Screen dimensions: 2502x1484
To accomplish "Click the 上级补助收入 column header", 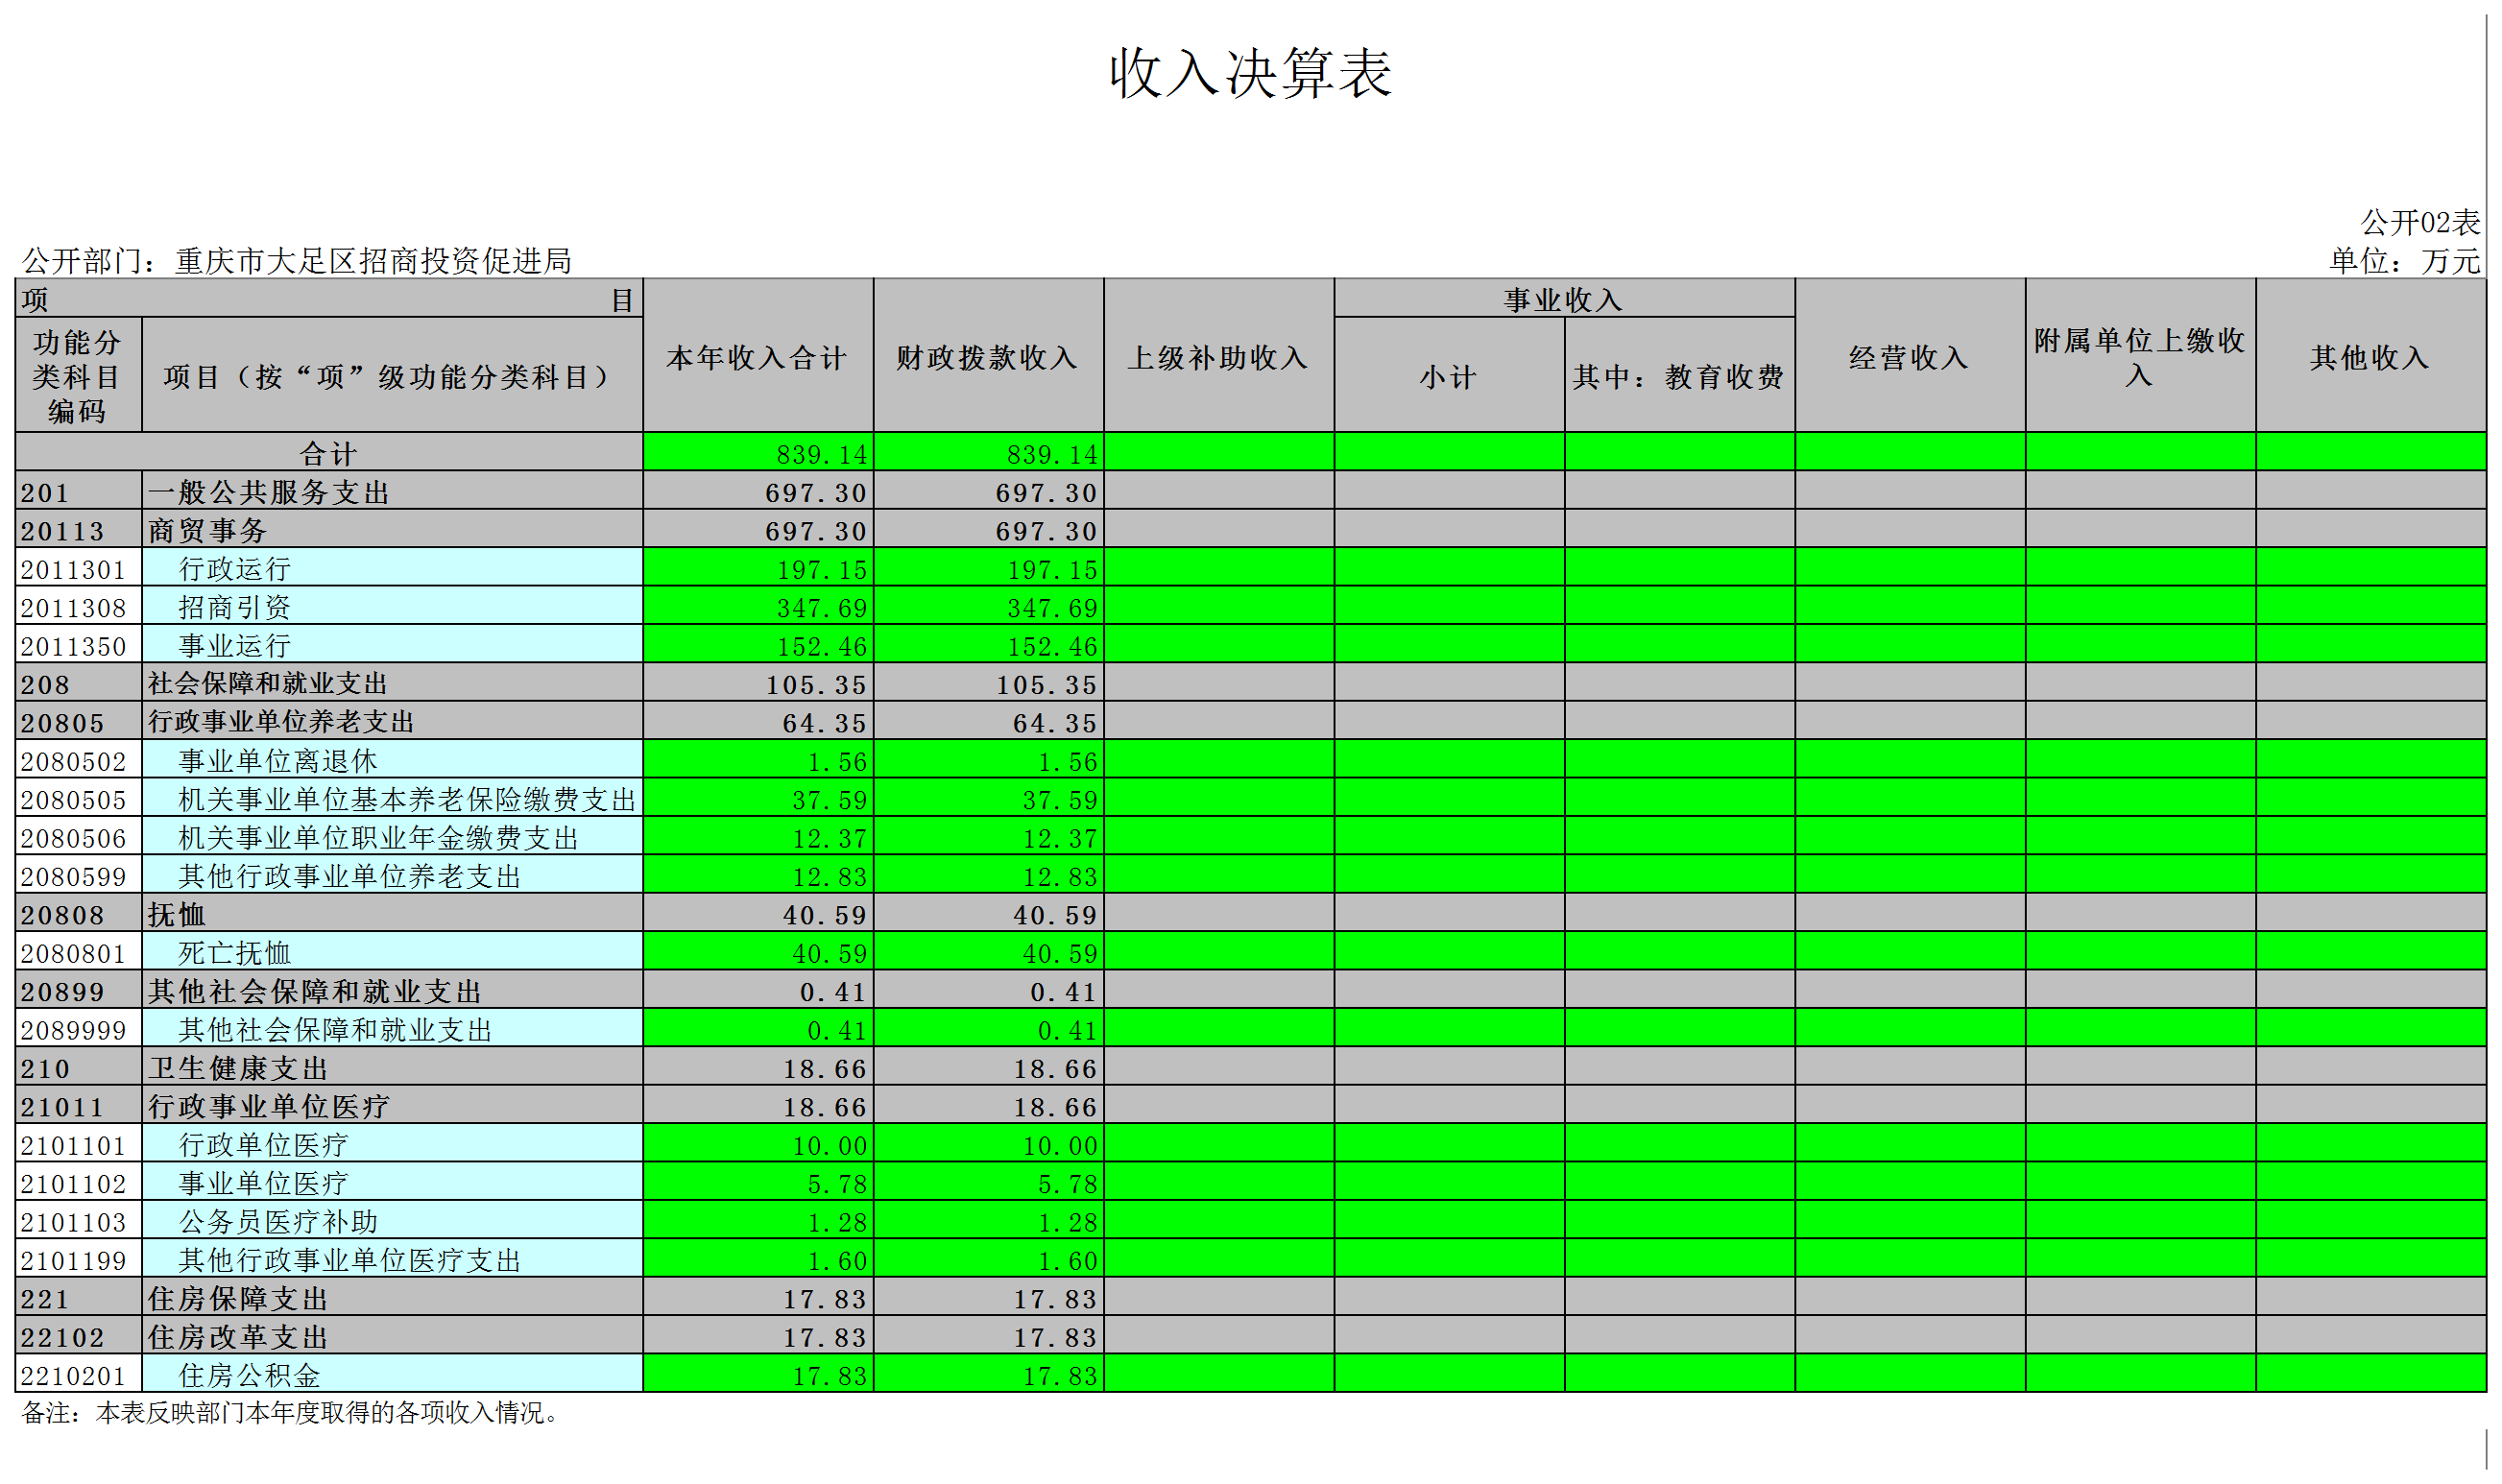I will point(1218,357).
